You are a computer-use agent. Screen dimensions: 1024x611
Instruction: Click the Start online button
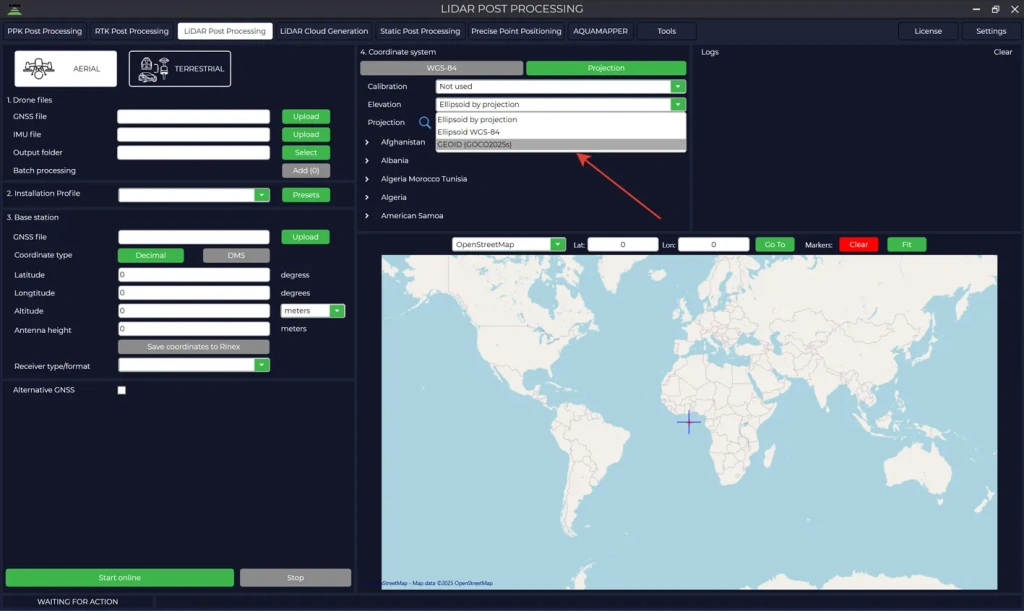click(x=118, y=577)
